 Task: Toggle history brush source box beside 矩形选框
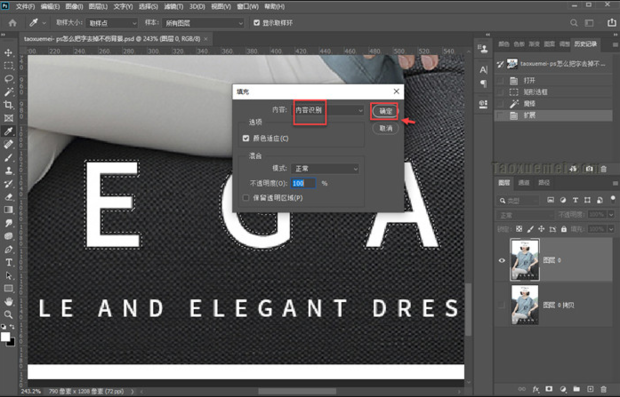501,92
